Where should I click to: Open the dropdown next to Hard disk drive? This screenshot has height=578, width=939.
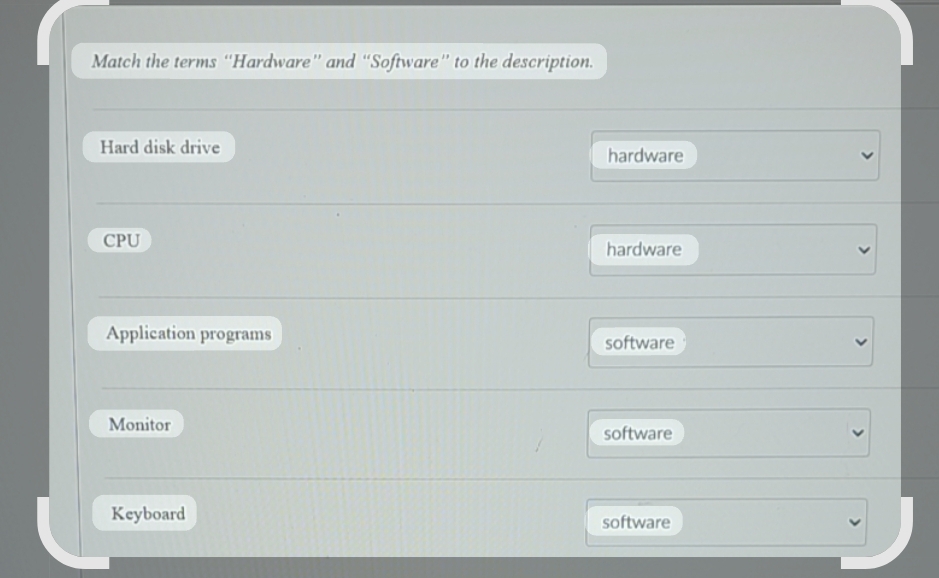click(x=735, y=156)
